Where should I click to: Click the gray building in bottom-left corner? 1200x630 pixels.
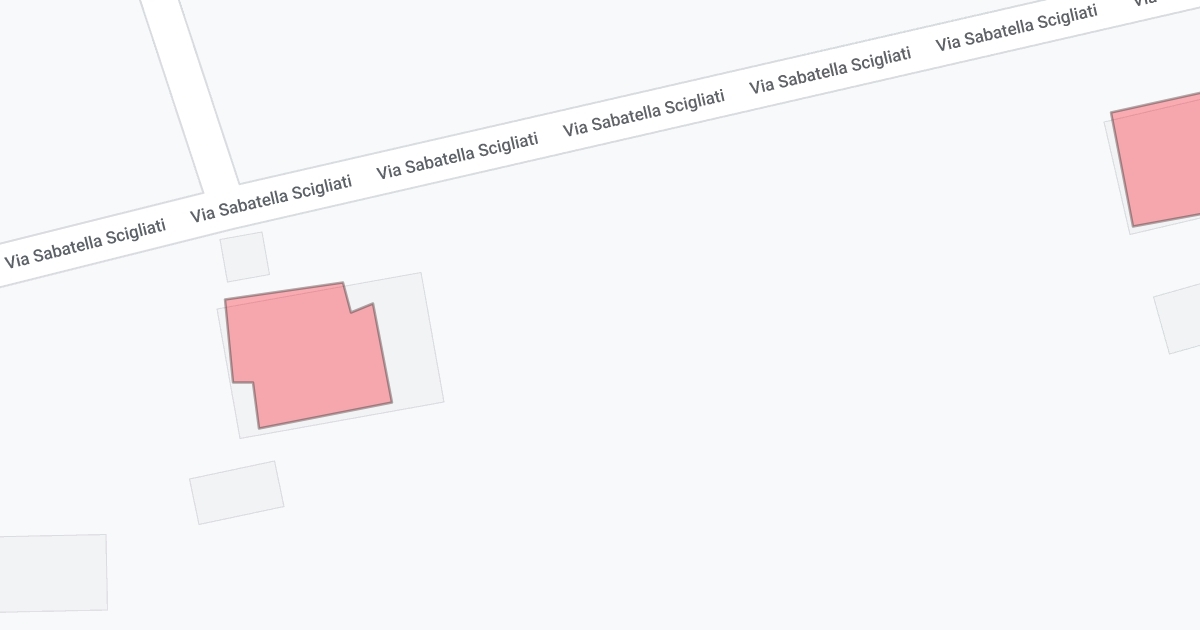click(52, 573)
